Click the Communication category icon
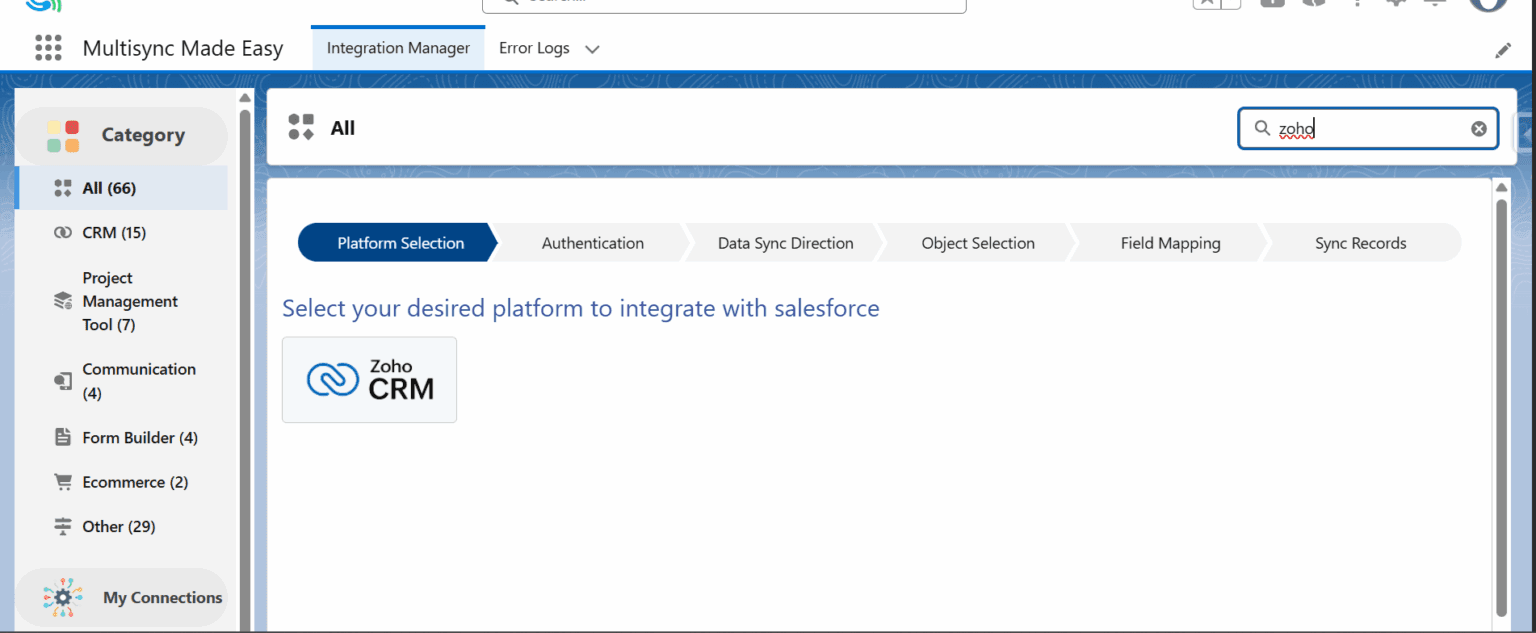 [63, 381]
